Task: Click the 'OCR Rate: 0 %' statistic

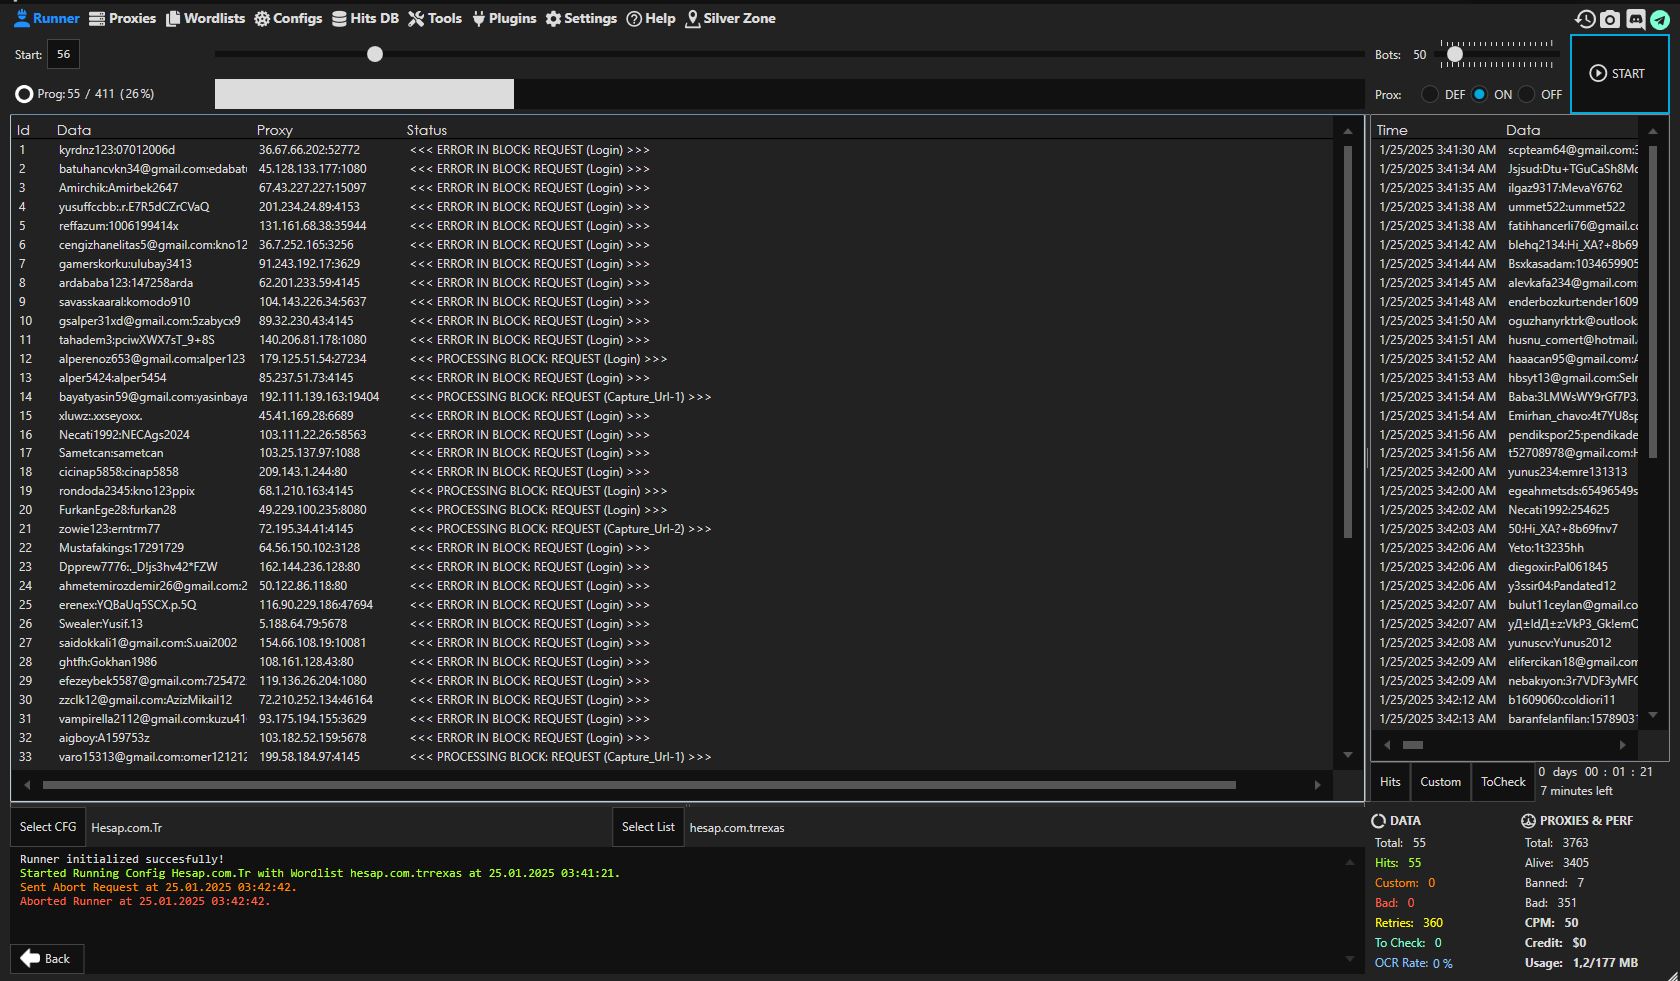Action: 1414,963
